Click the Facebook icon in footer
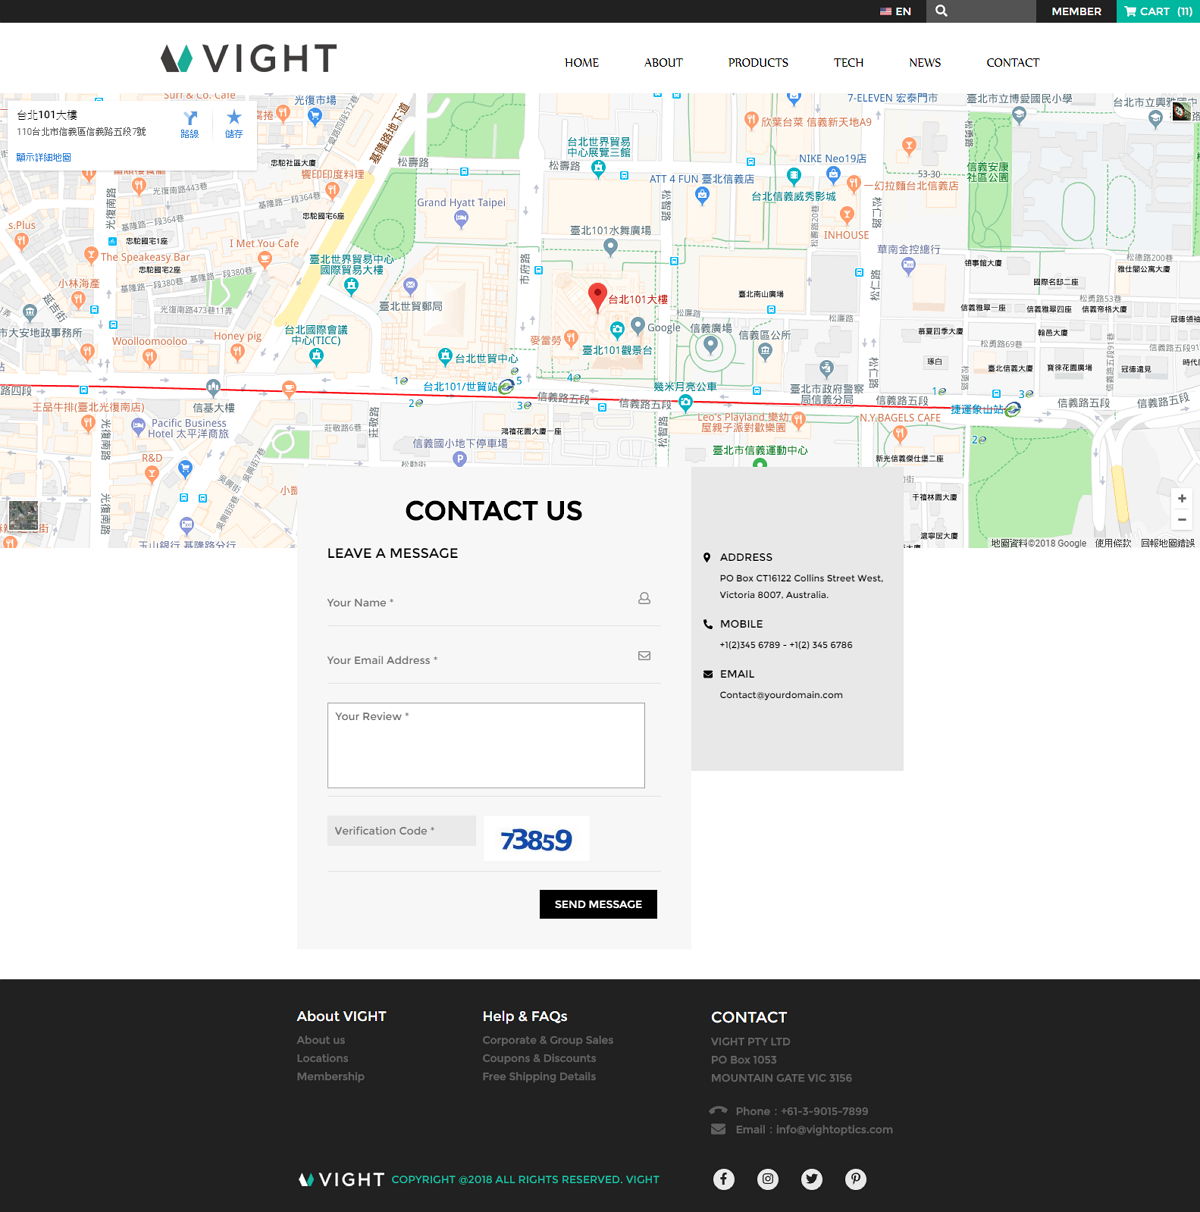 [724, 1179]
